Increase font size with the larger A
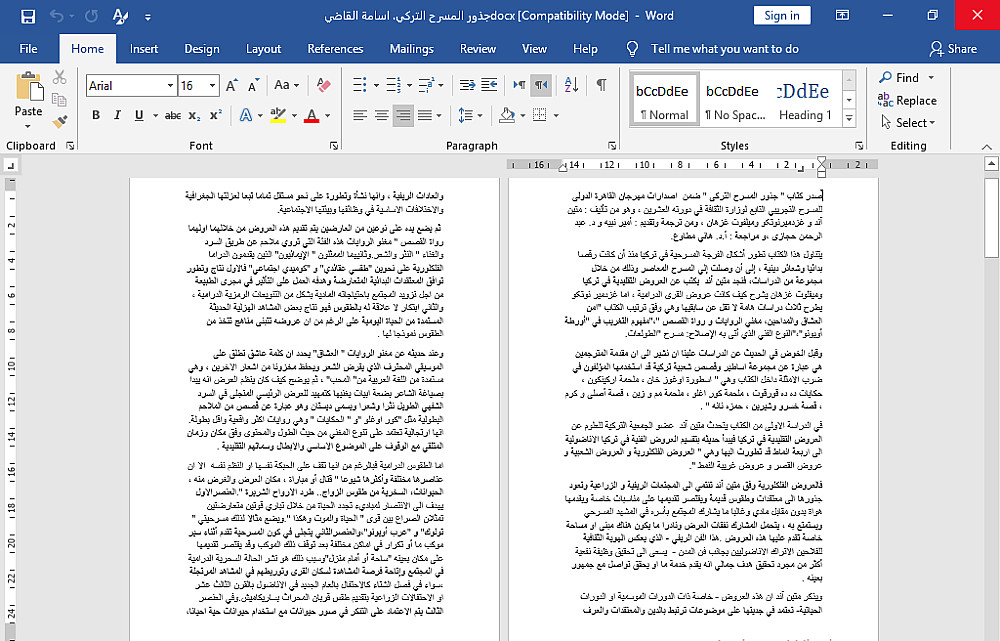Viewport: 1000px width, 641px height. coord(232,85)
